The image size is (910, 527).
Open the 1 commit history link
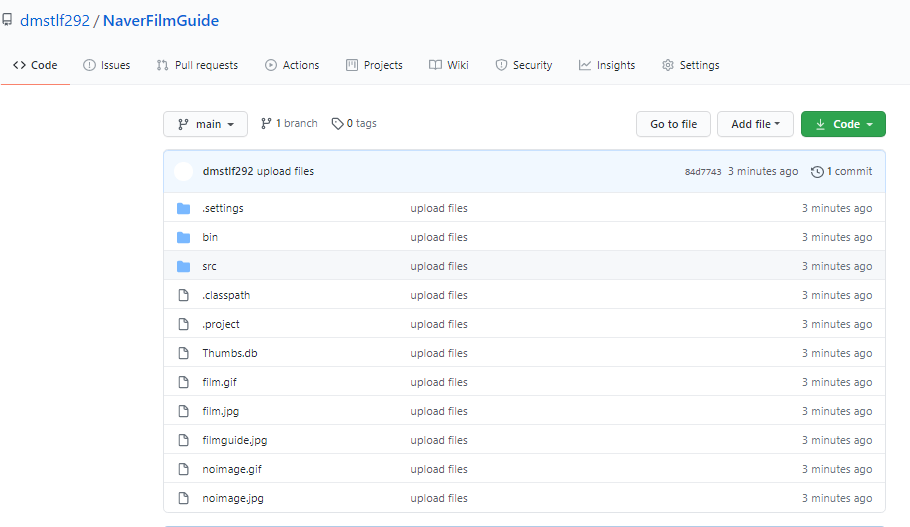(x=842, y=171)
